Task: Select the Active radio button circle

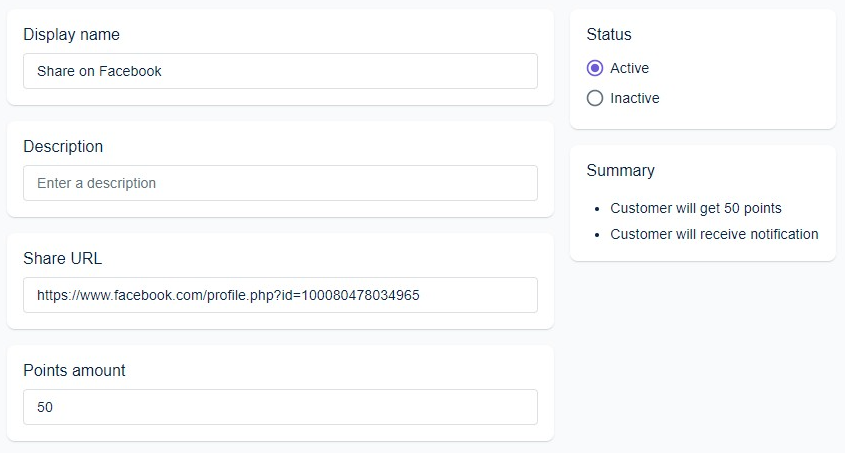Action: (595, 68)
